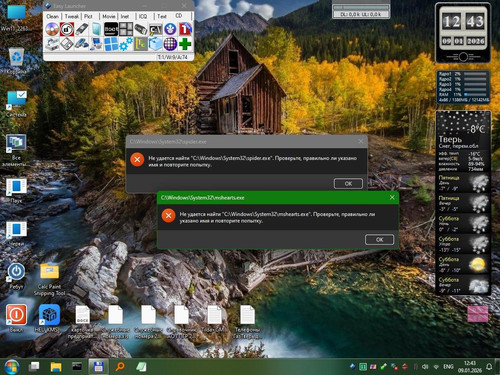Screen dimensions: 500x375
Task: Switch to the CD tab in Easy Launcher
Action: tap(179, 16)
